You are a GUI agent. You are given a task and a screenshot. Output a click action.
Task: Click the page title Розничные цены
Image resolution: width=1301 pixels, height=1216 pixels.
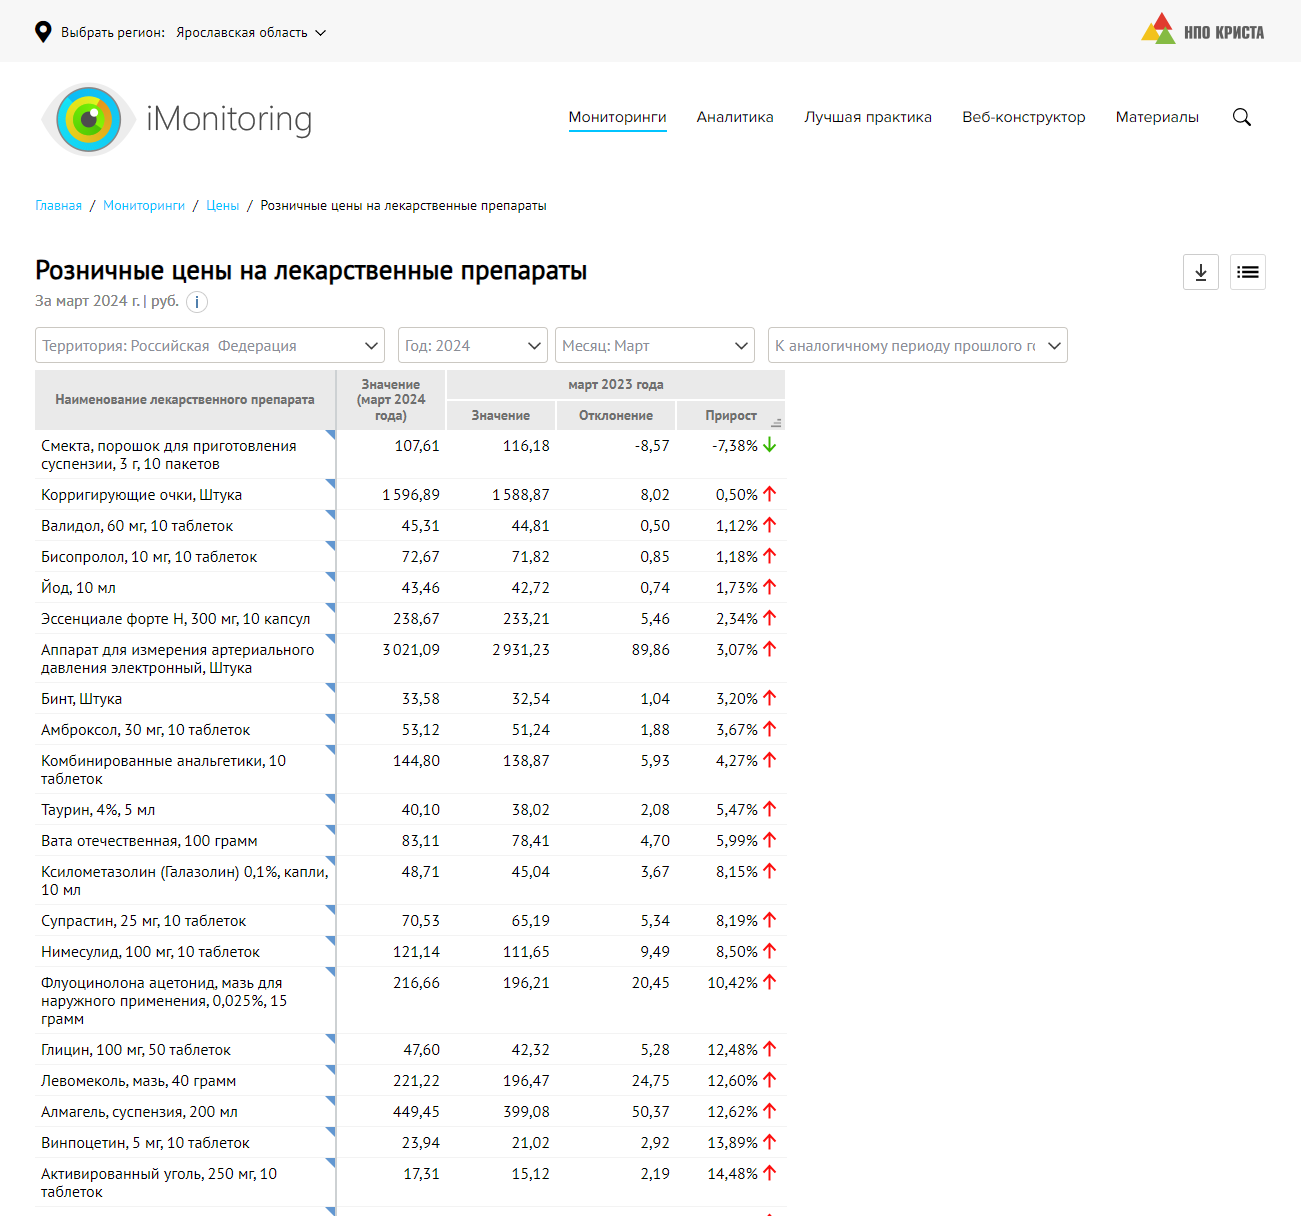click(311, 271)
